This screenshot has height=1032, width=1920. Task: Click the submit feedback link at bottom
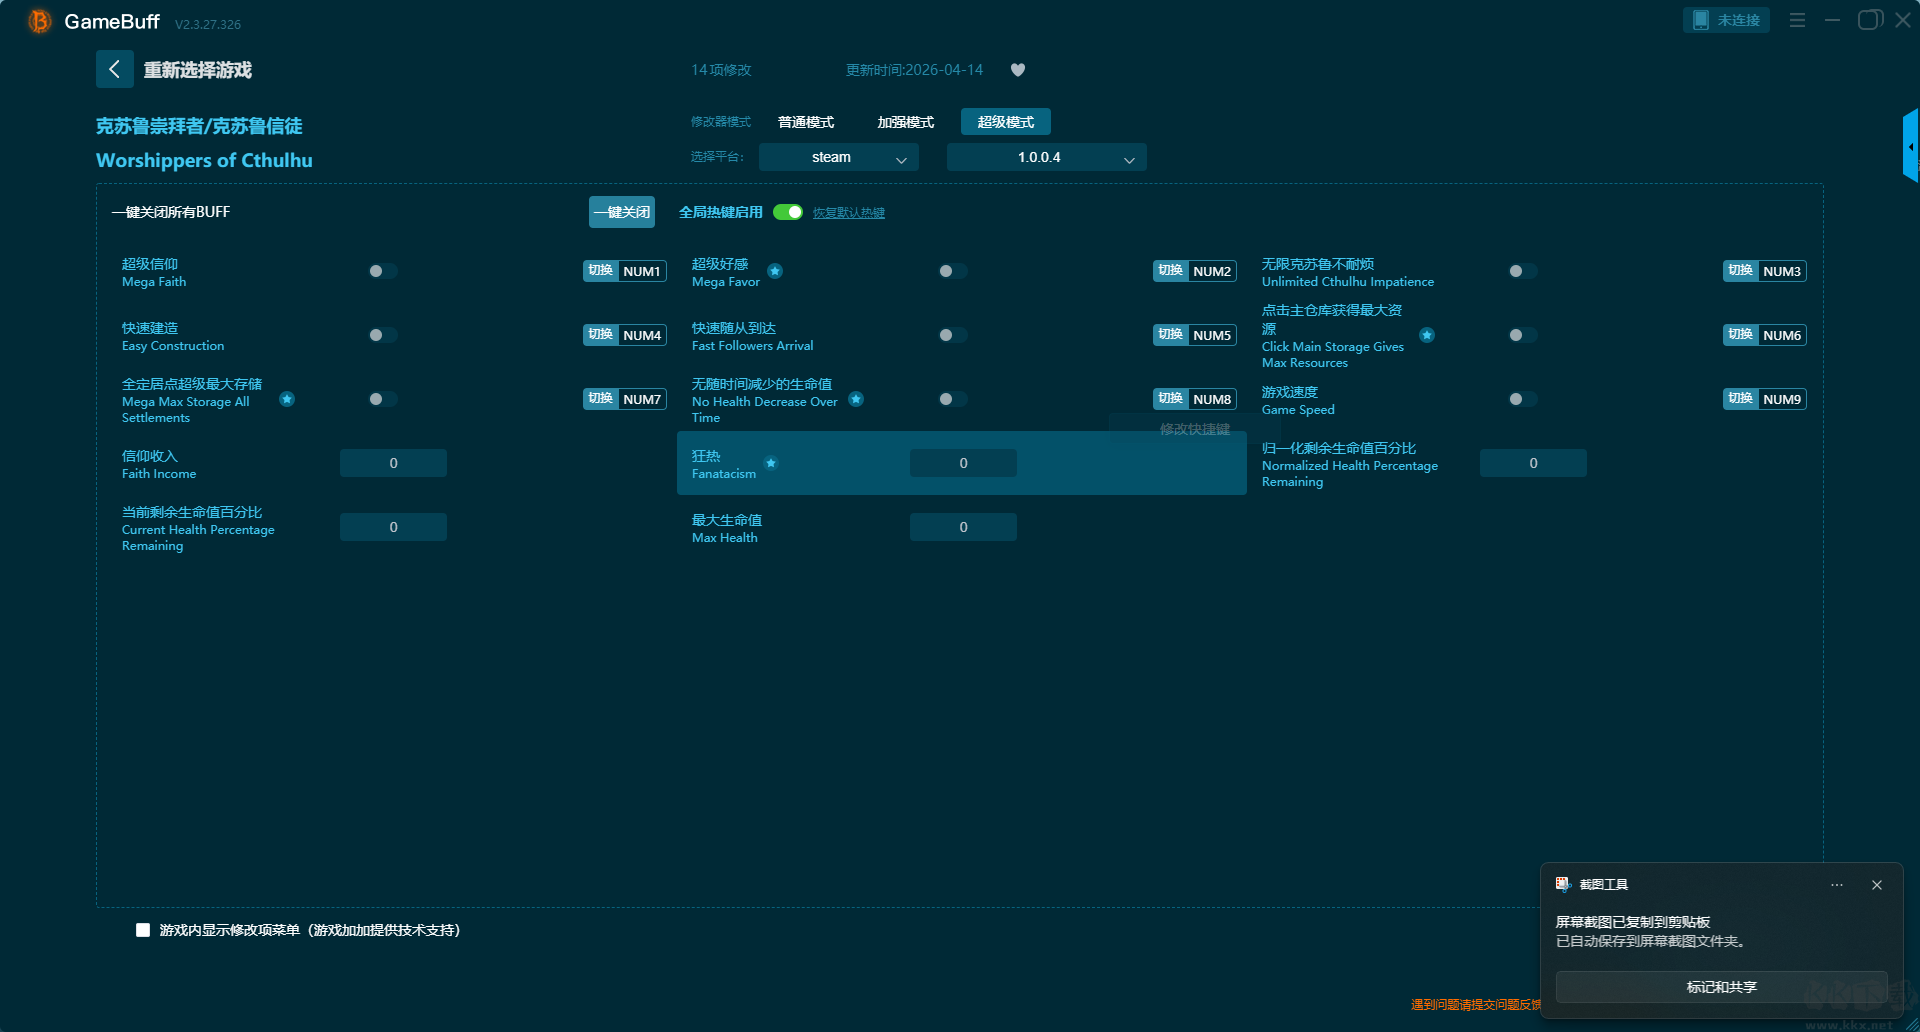(1476, 1005)
